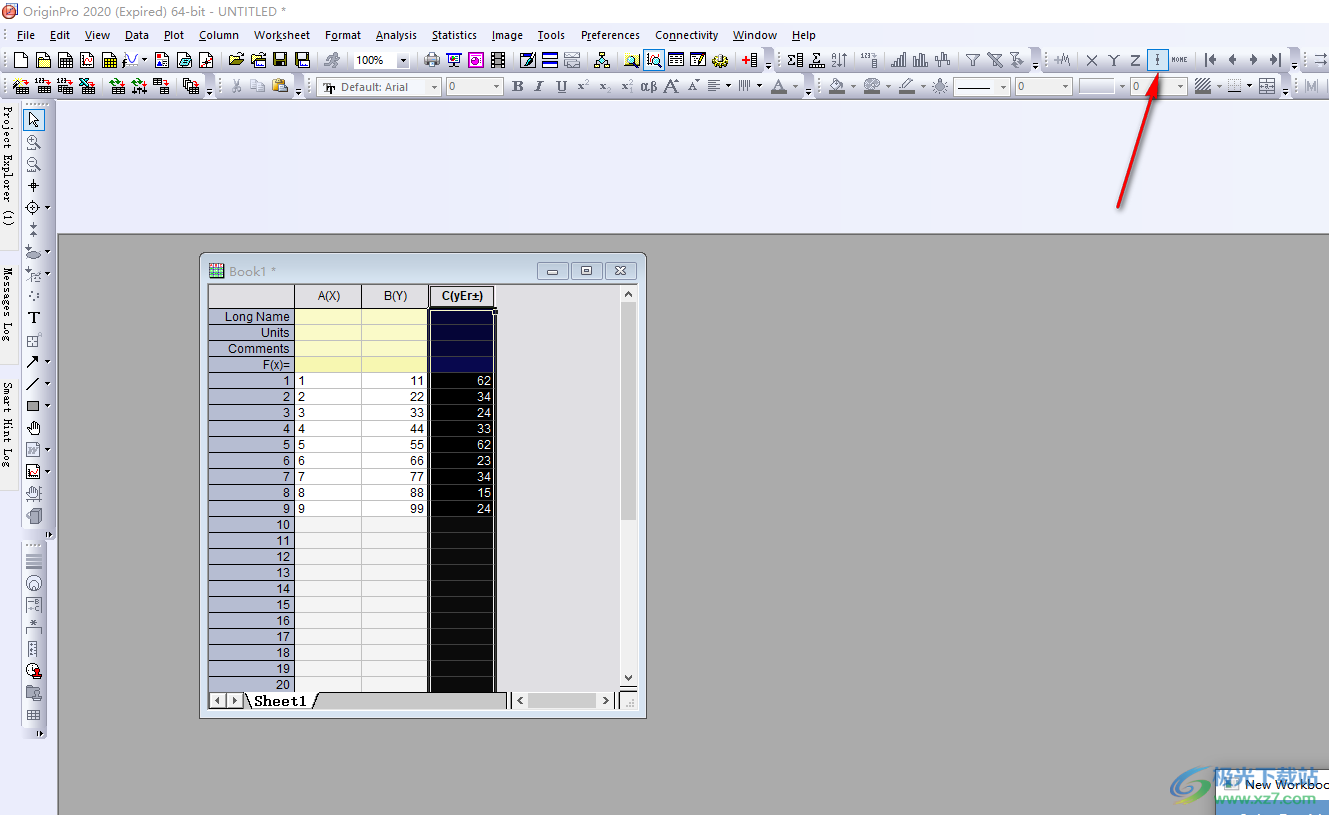Click the Statistics on Columns sigma icon
Viewport: 1329px width, 815px height.
(795, 60)
